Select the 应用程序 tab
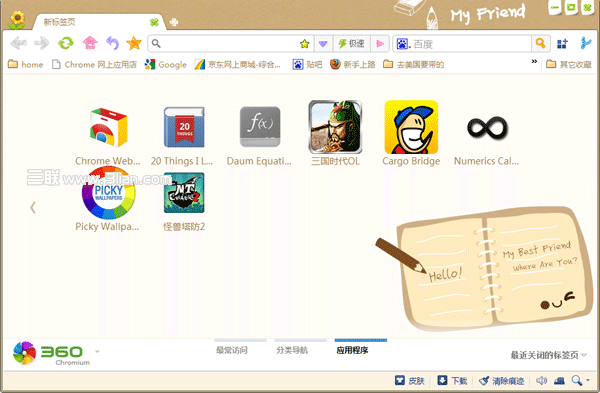The width and height of the screenshot is (600, 393). coord(352,350)
